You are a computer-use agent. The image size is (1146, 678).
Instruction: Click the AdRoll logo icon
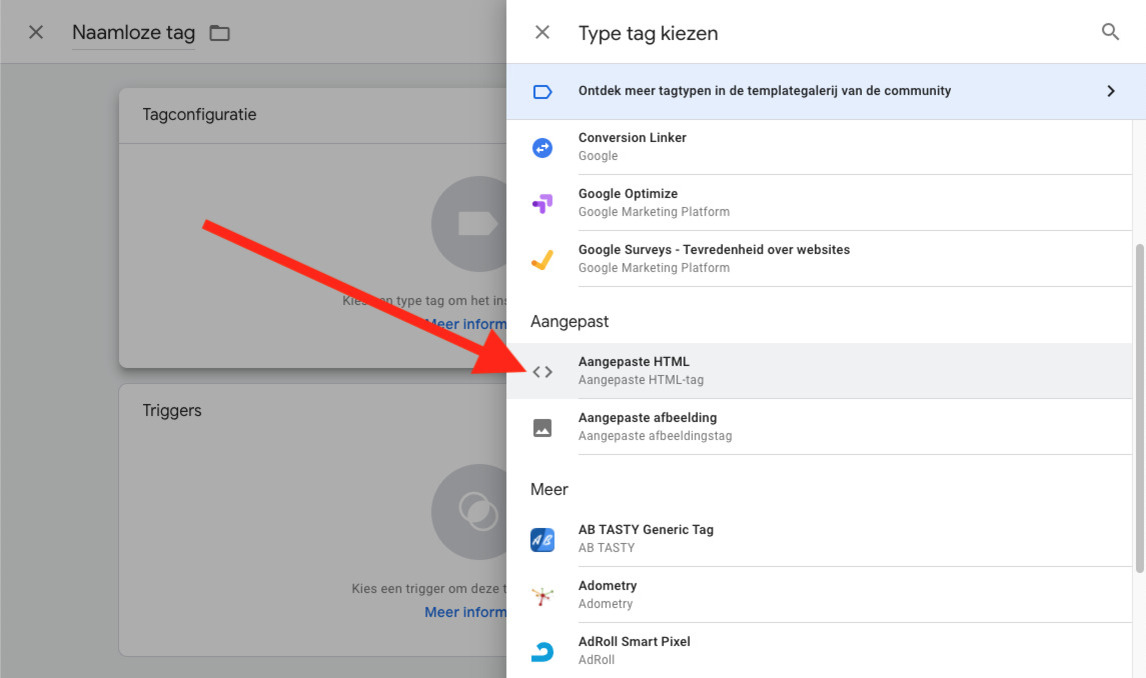coord(542,652)
